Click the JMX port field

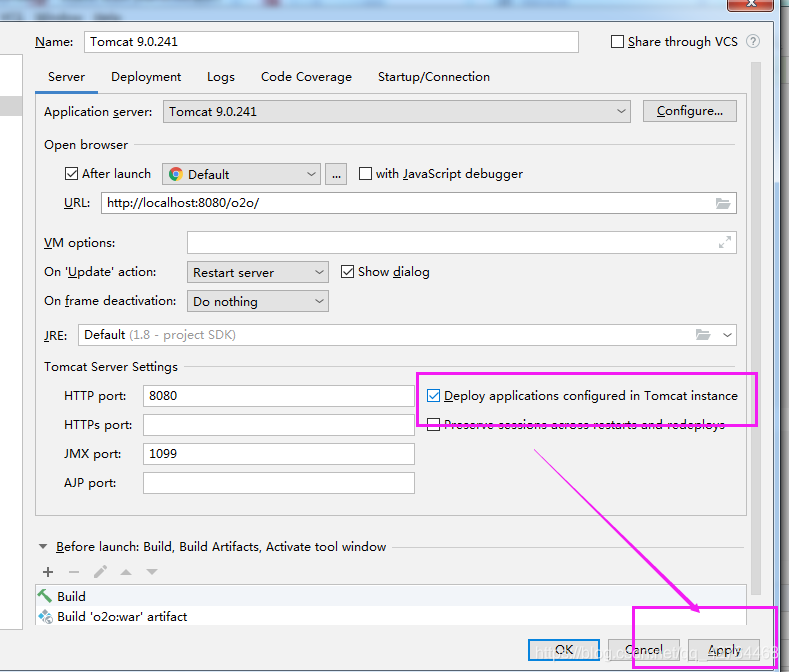[x=279, y=454]
